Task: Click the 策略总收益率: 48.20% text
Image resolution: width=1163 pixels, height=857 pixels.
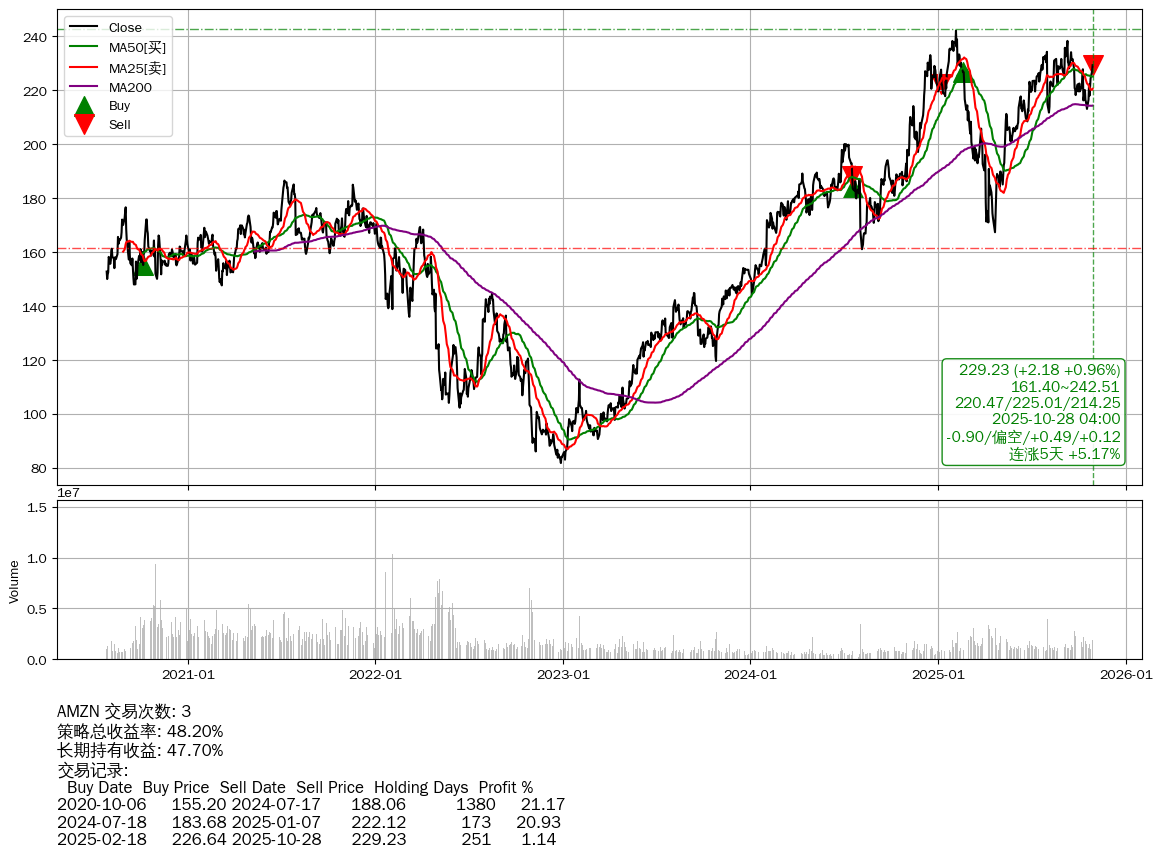Action: coord(140,731)
